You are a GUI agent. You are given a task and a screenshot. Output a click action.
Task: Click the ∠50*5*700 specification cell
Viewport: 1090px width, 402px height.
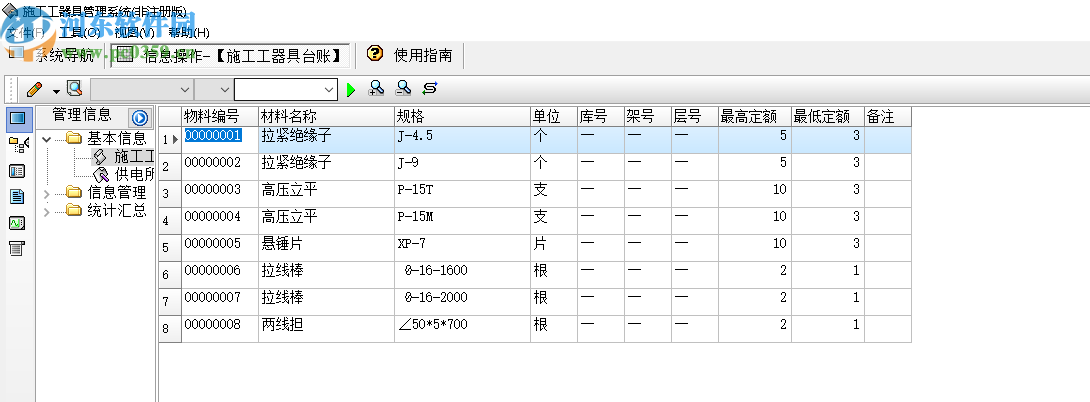(462, 329)
